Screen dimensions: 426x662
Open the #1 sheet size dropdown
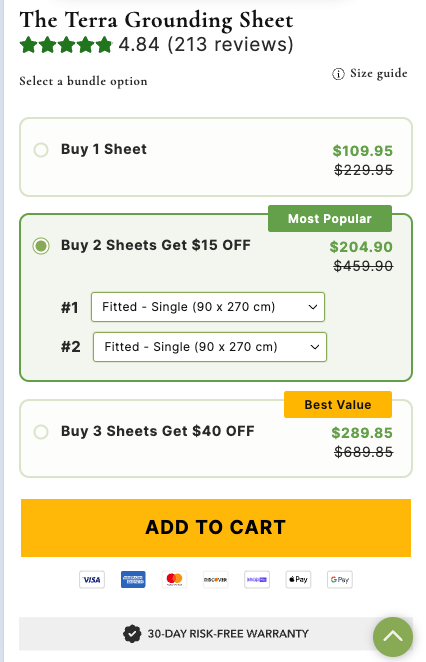click(x=208, y=307)
